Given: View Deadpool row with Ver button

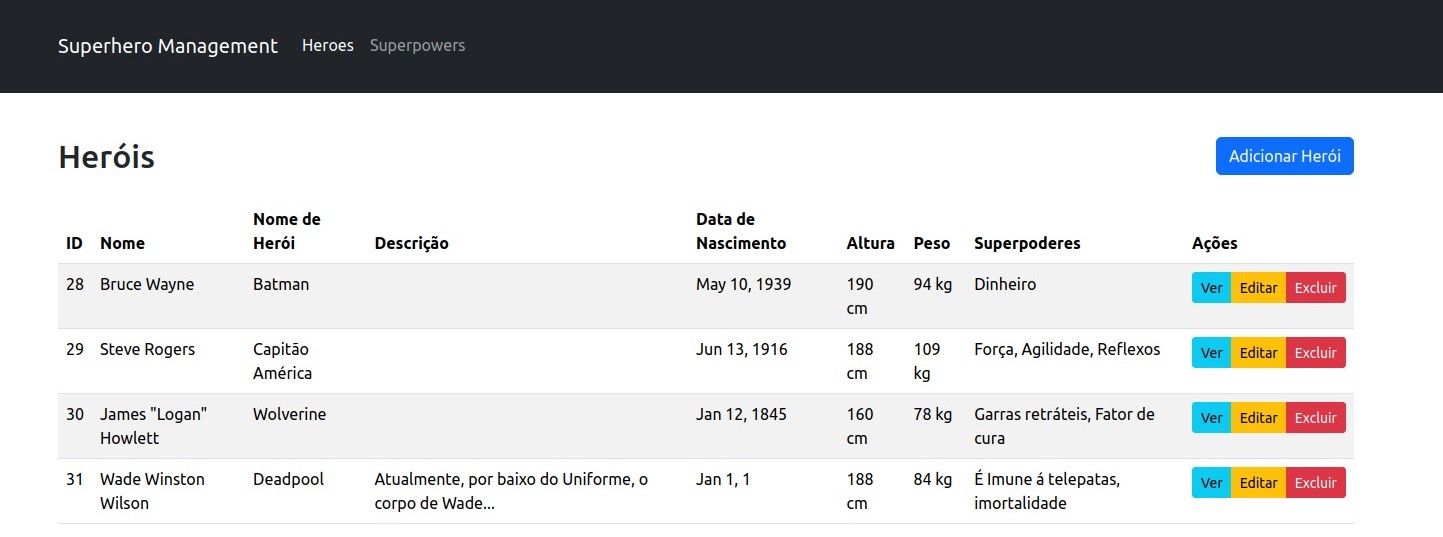Looking at the screenshot, I should [1211, 483].
